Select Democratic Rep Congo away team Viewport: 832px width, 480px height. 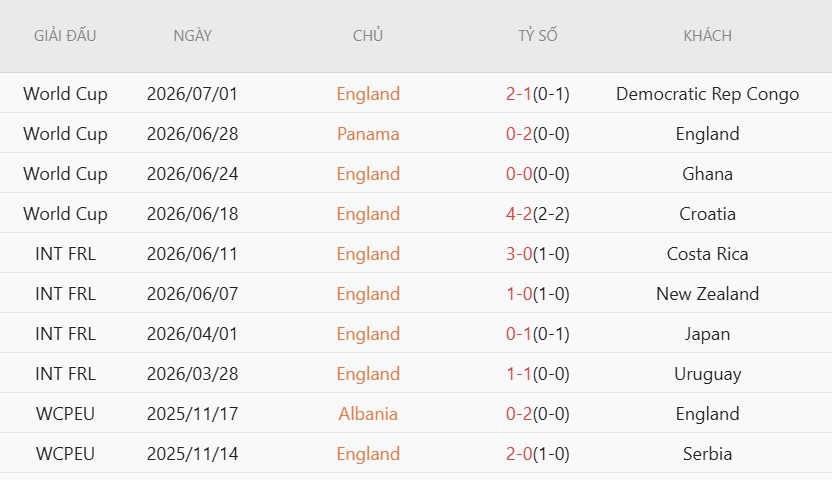(x=707, y=94)
